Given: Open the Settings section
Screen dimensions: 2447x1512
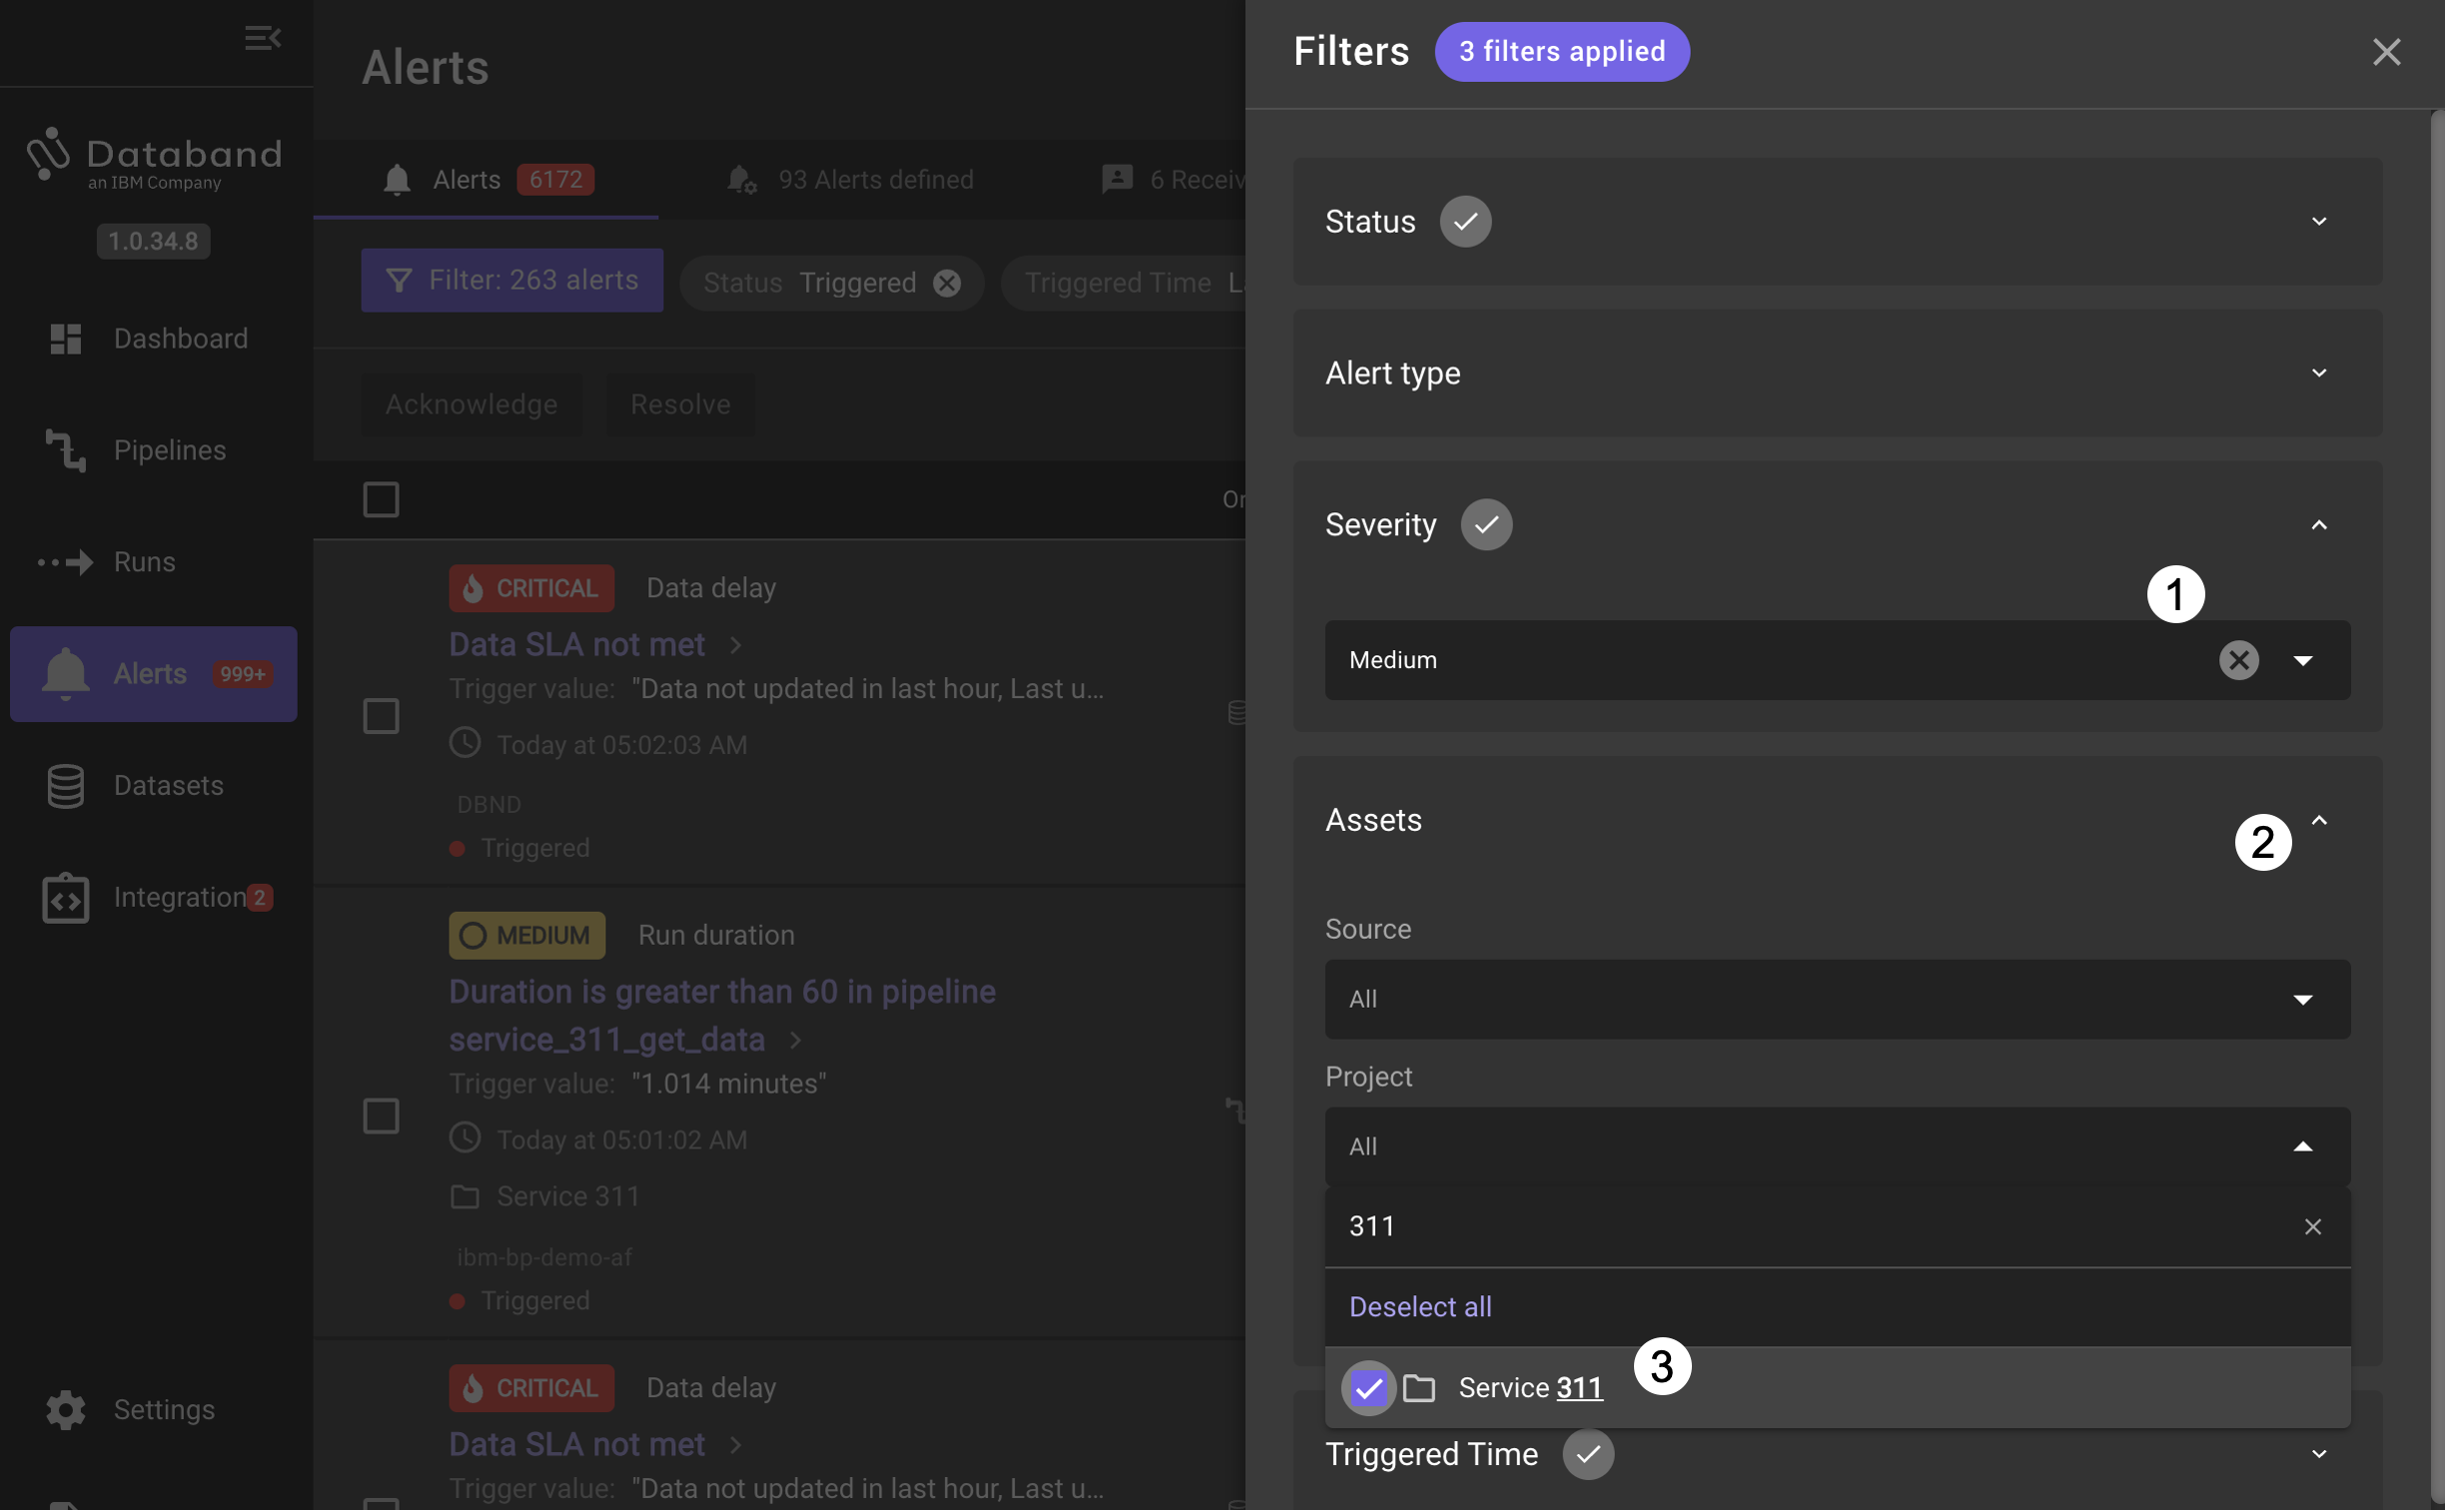Looking at the screenshot, I should coord(154,1409).
